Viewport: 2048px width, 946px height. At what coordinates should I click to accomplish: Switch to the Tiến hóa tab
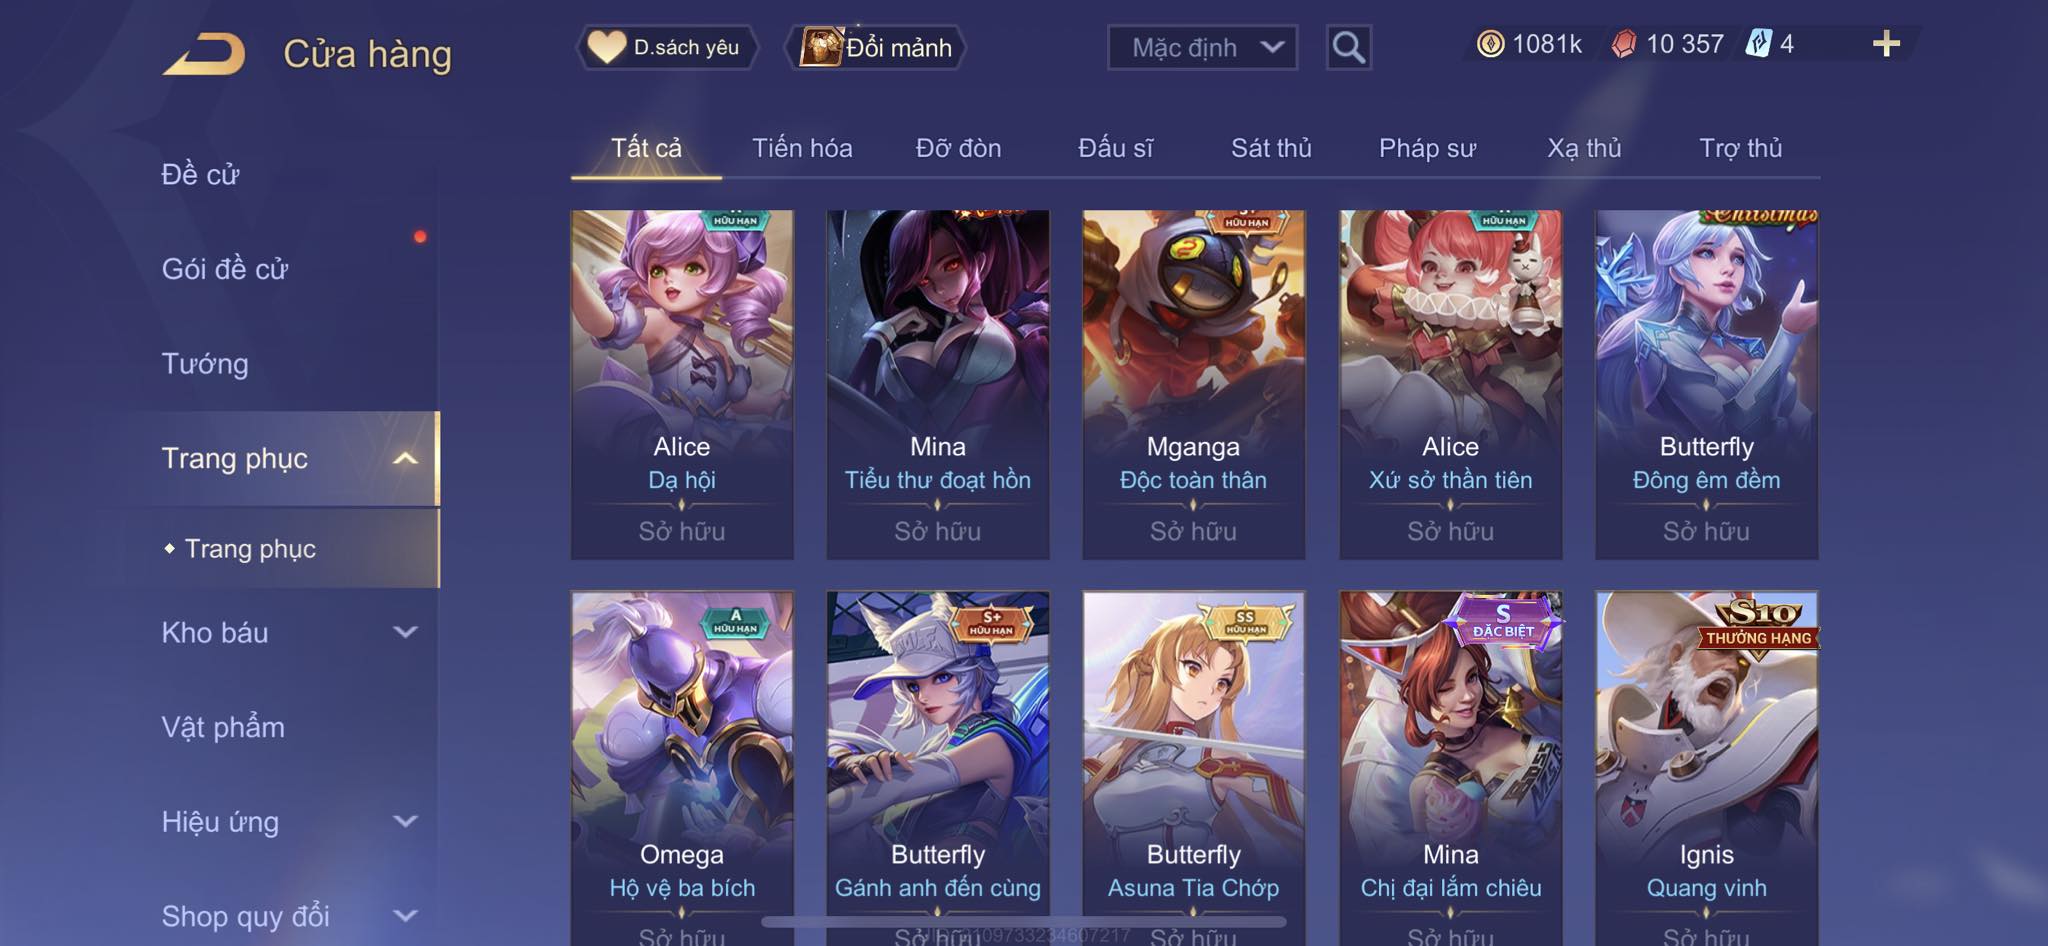802,148
